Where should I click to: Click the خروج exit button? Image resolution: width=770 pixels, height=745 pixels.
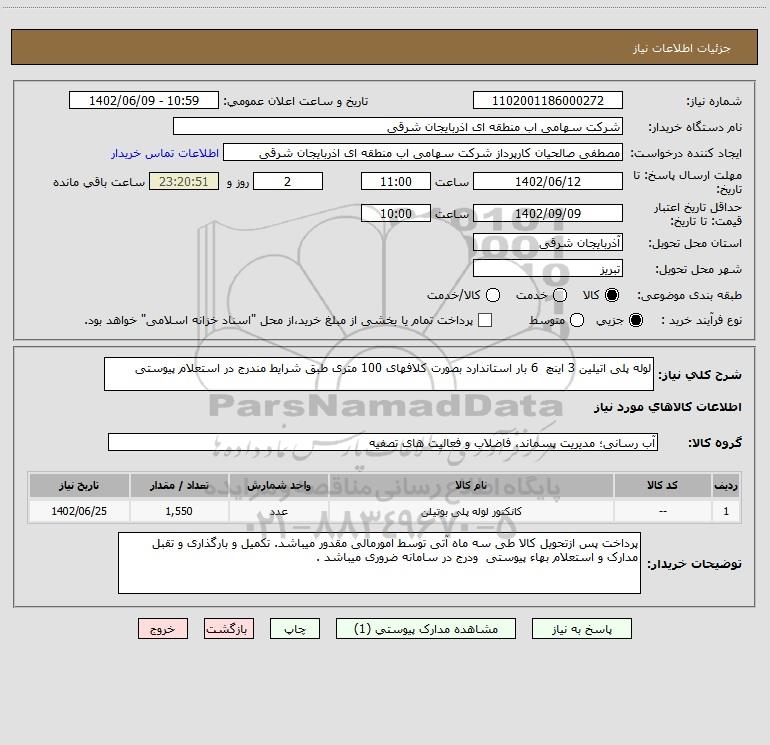click(163, 629)
